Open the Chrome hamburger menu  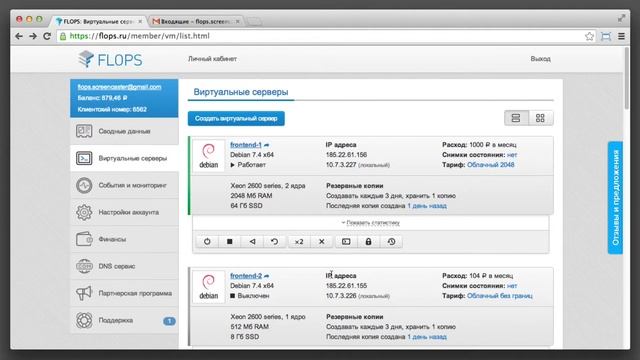621,36
